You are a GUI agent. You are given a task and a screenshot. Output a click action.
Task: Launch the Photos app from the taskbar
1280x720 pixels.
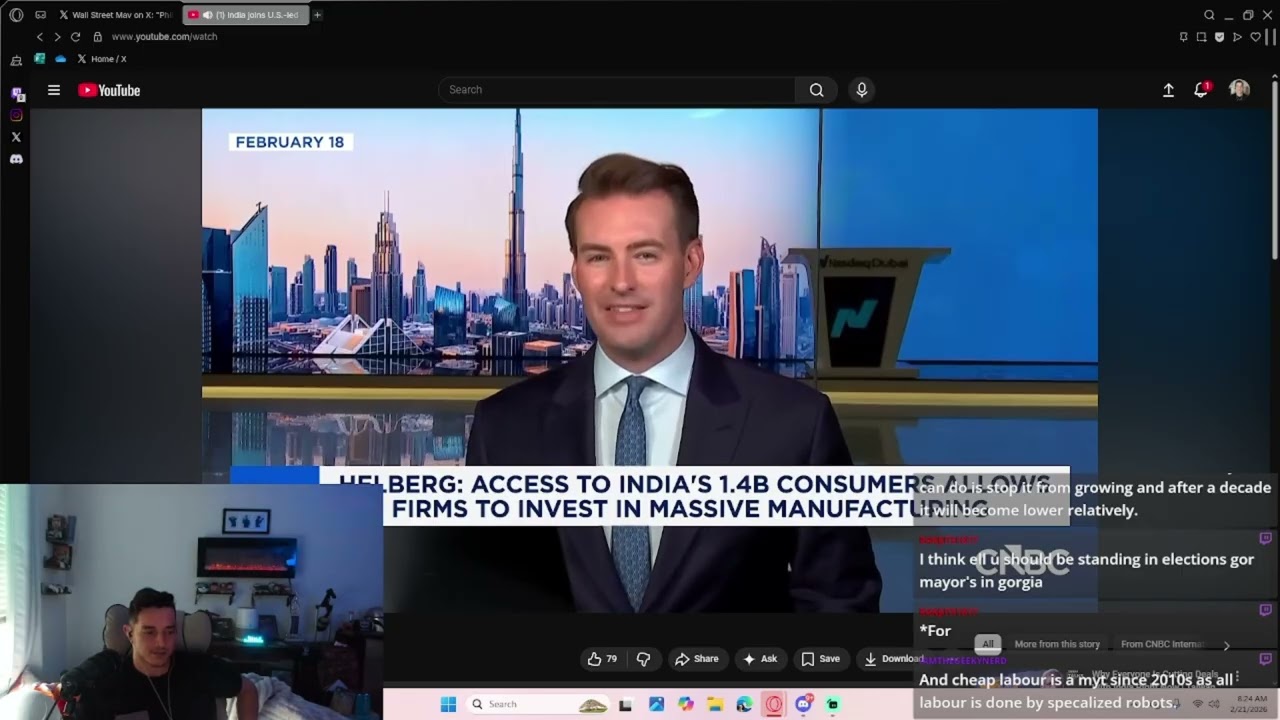[656, 704]
